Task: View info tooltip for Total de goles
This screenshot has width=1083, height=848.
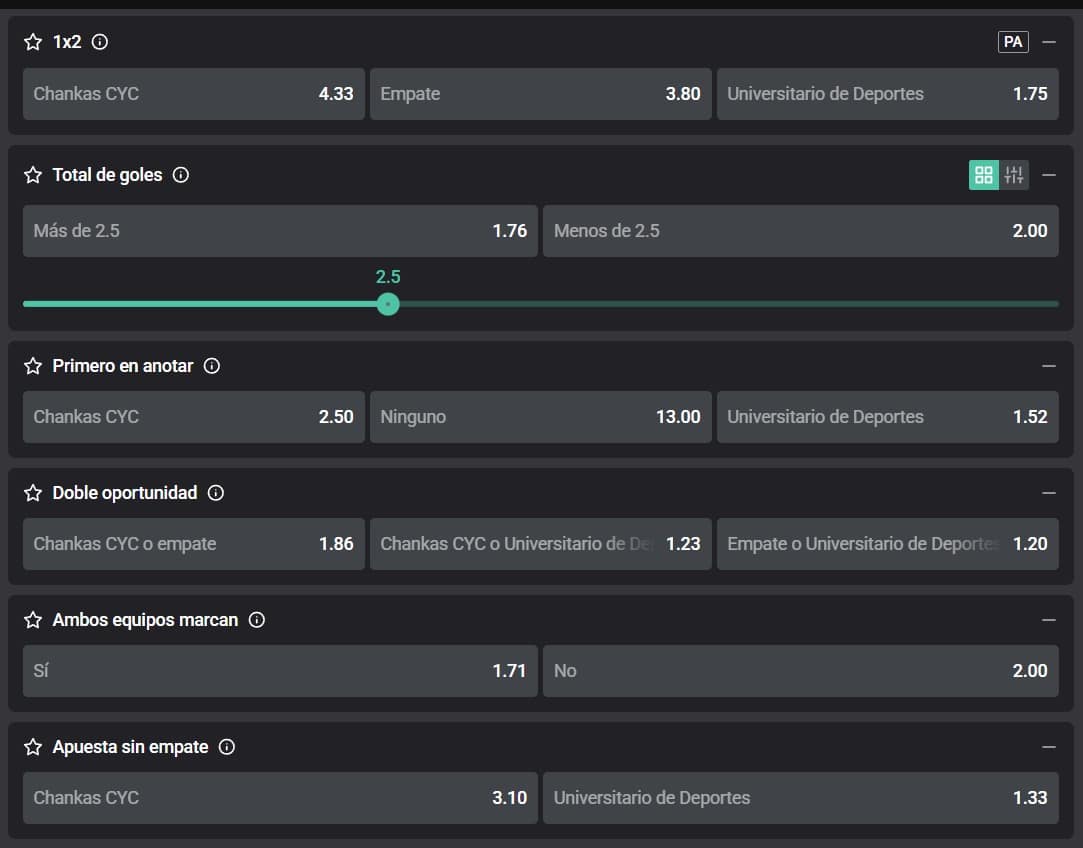Action: tap(181, 175)
